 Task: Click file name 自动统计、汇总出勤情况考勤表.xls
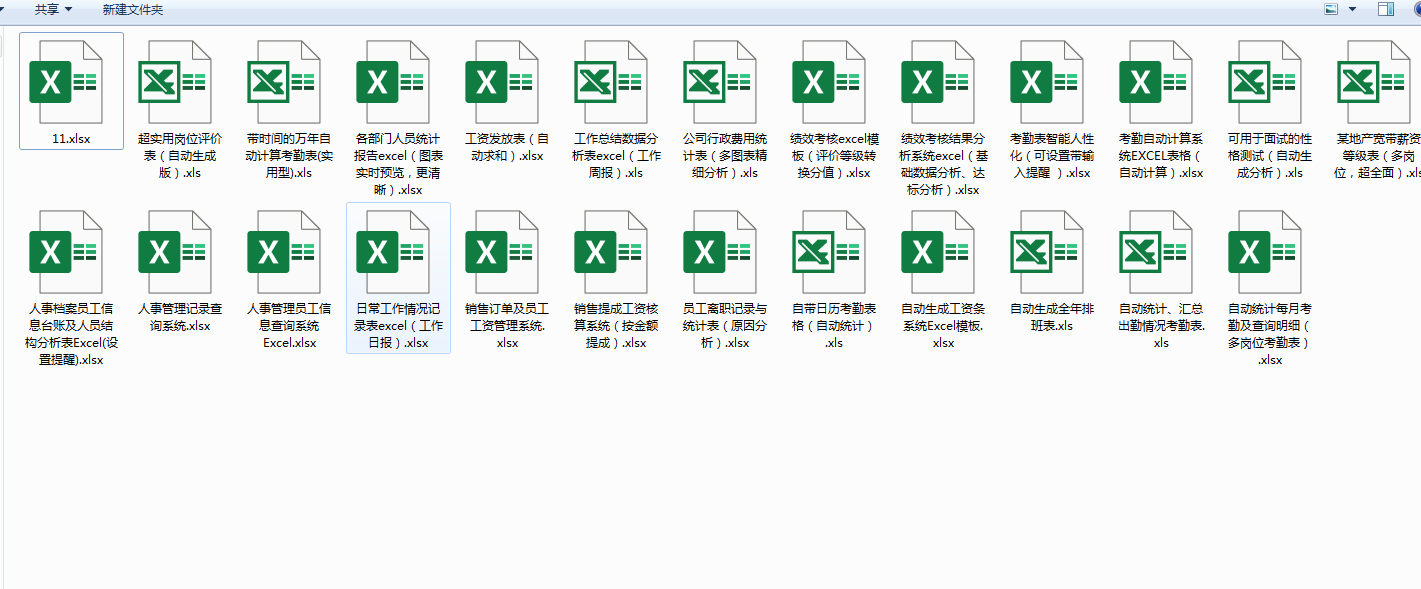click(x=1161, y=326)
